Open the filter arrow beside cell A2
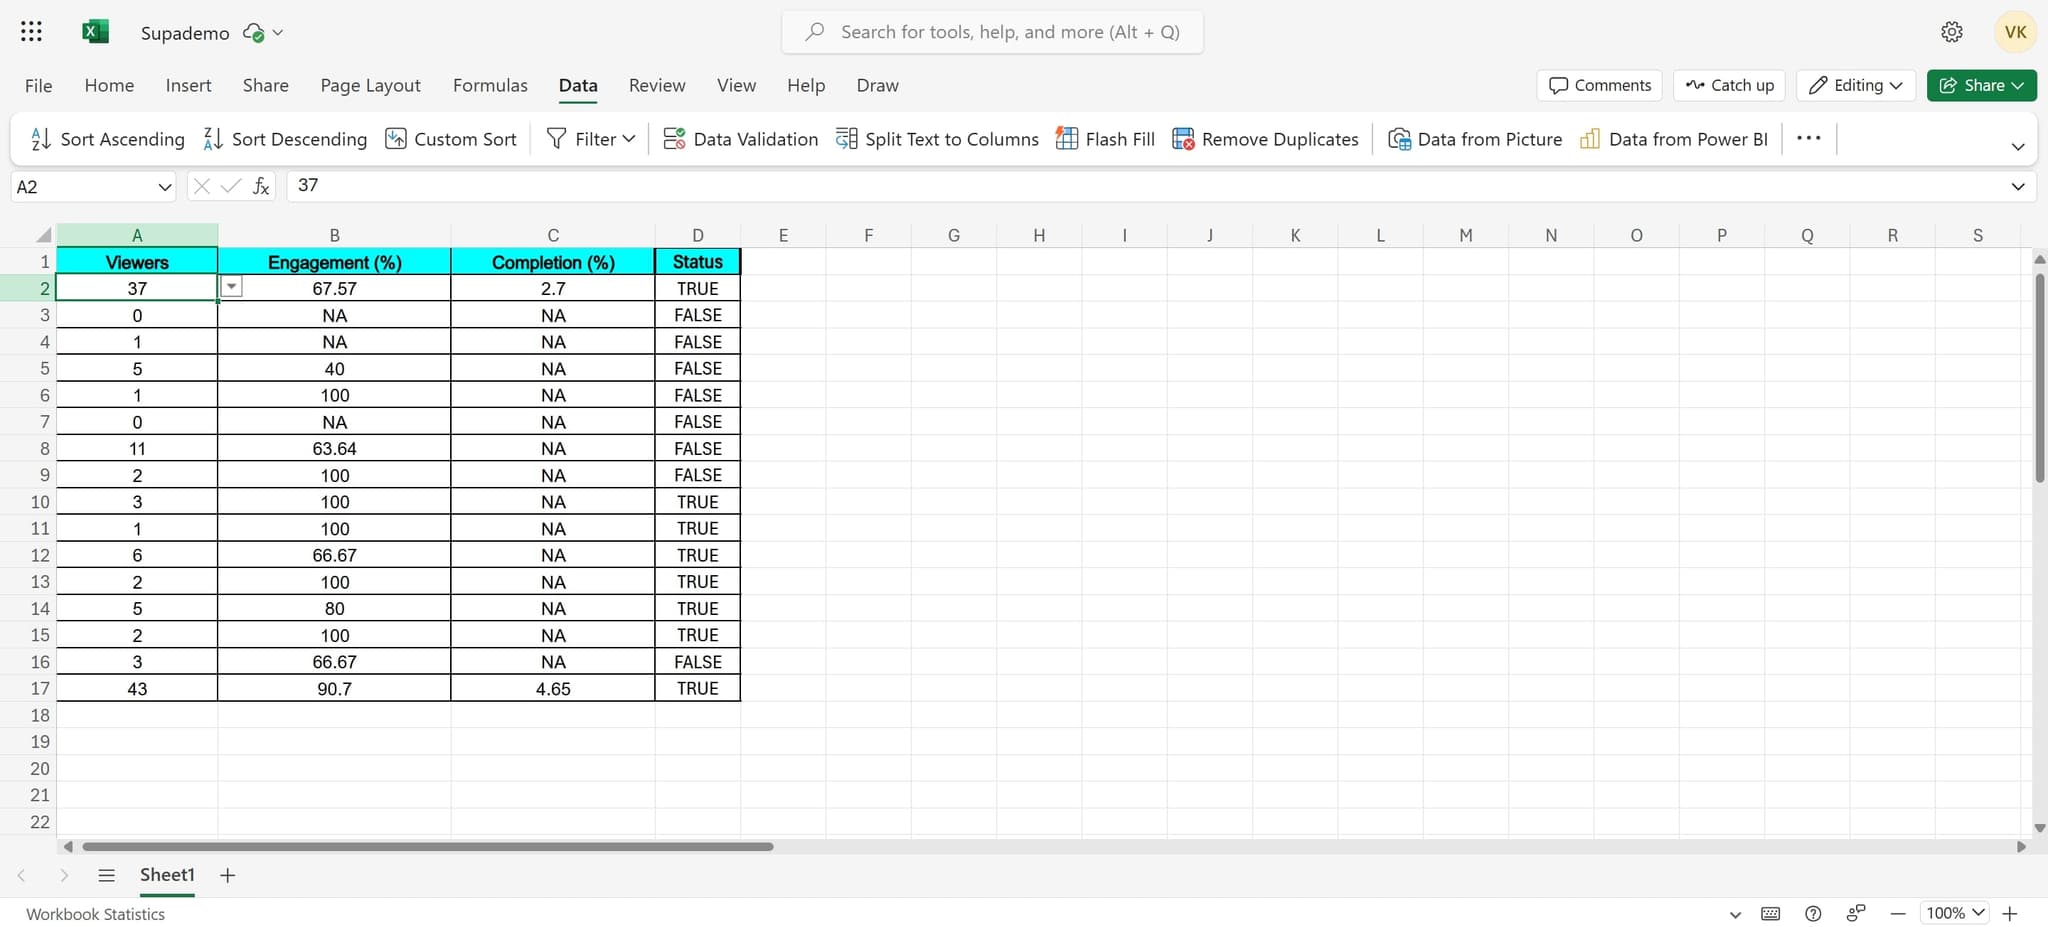 tap(232, 286)
